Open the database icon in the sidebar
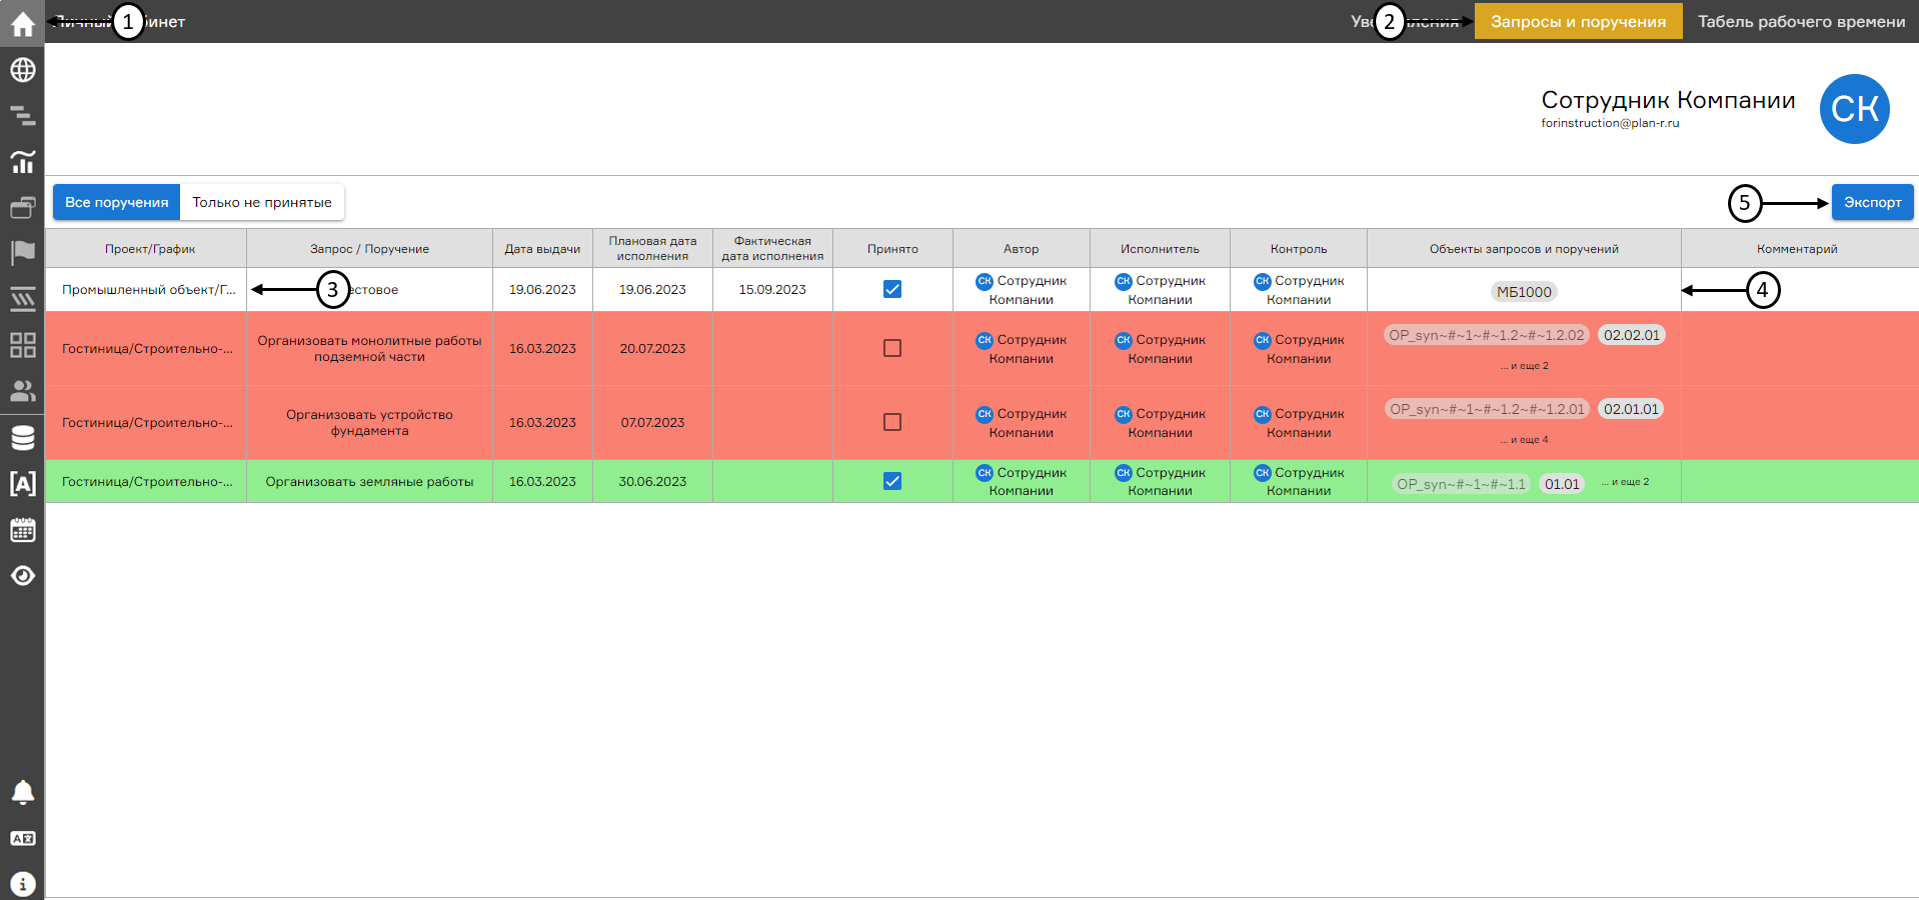This screenshot has width=1919, height=900. (22, 437)
